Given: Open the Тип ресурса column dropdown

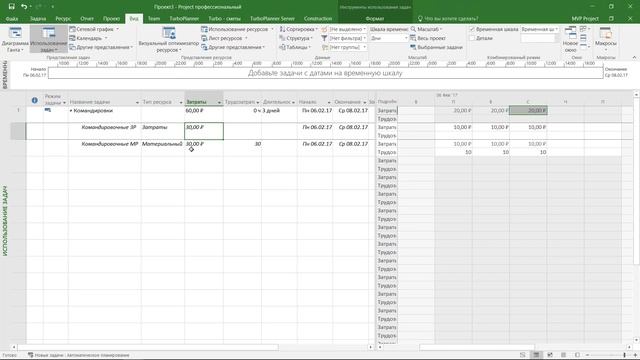Looking at the screenshot, I should click(181, 102).
